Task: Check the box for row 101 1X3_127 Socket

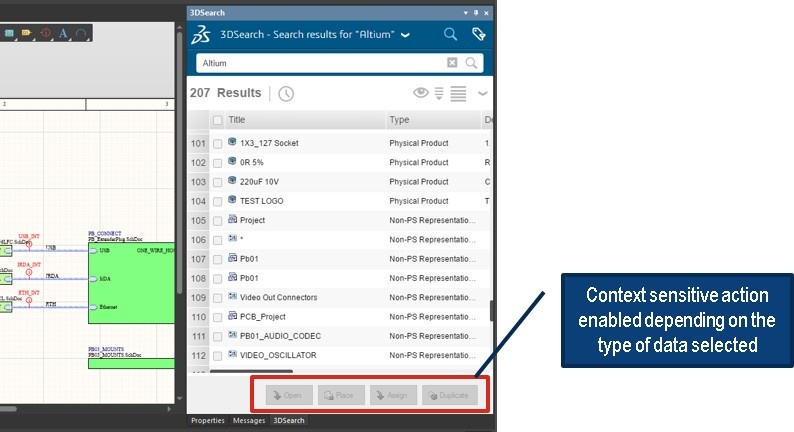Action: 217,144
